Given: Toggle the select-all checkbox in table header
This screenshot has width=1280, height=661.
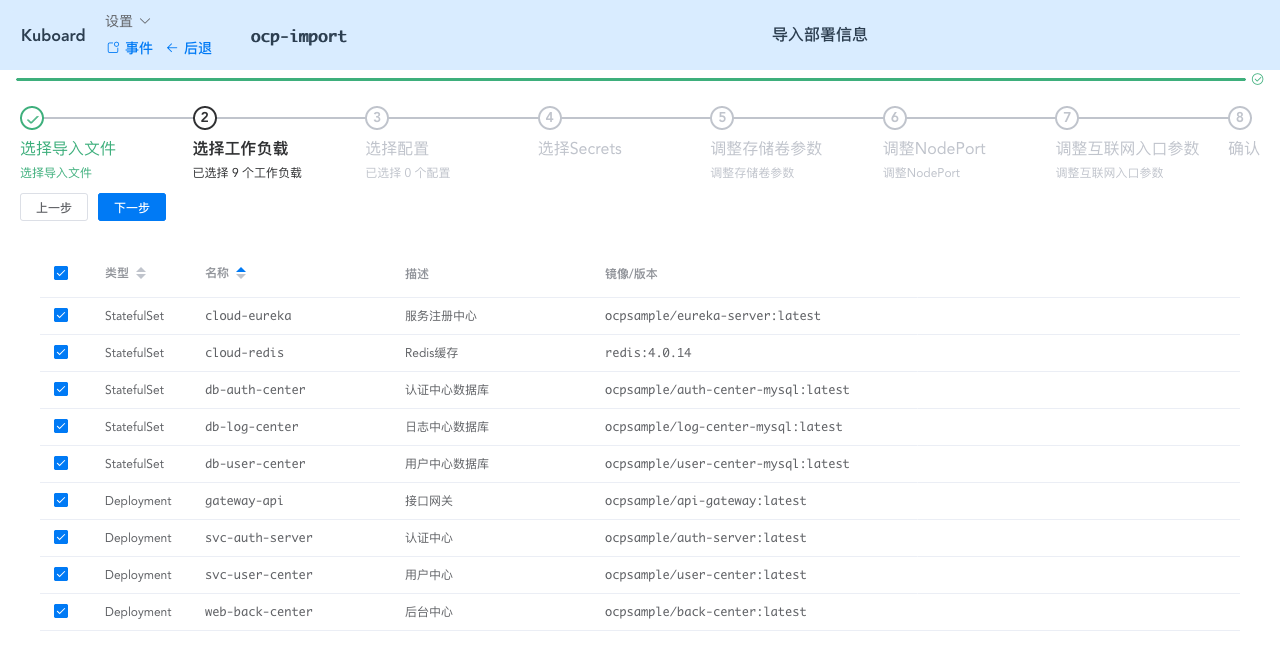Looking at the screenshot, I should [61, 273].
